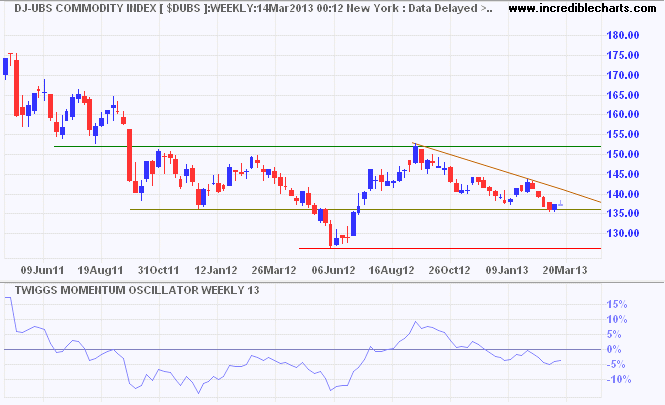Click the Twiggs Momentum Oscillator Weekly 13 title
This screenshot has height=405, width=665.
click(x=137, y=290)
